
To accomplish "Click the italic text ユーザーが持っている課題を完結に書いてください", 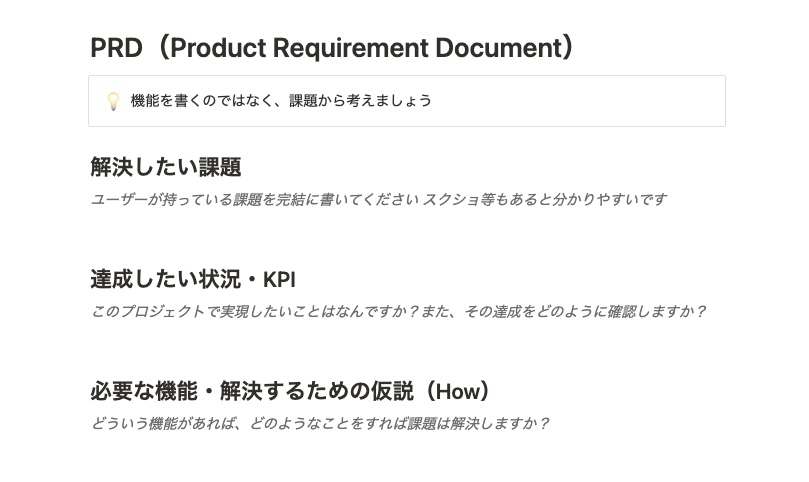I will tap(255, 199).
